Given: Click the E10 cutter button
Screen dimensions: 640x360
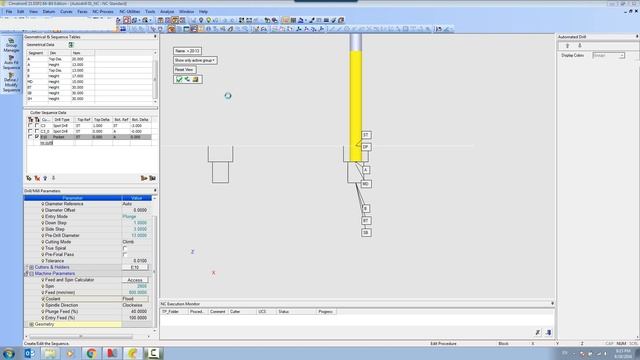Looking at the screenshot, I should point(135,267).
